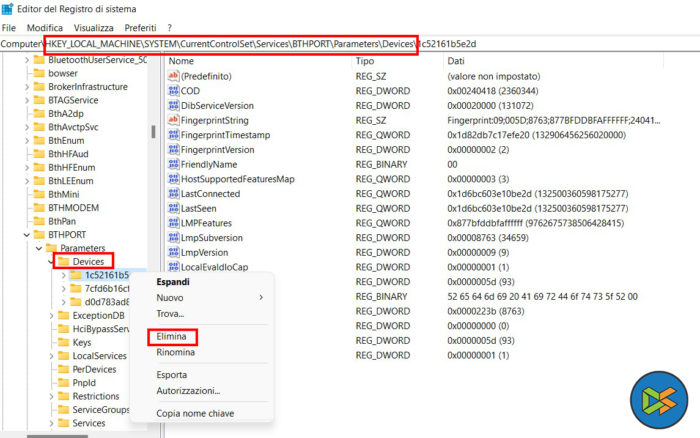
Task: Open the Visualizza menu
Action: pos(93,28)
